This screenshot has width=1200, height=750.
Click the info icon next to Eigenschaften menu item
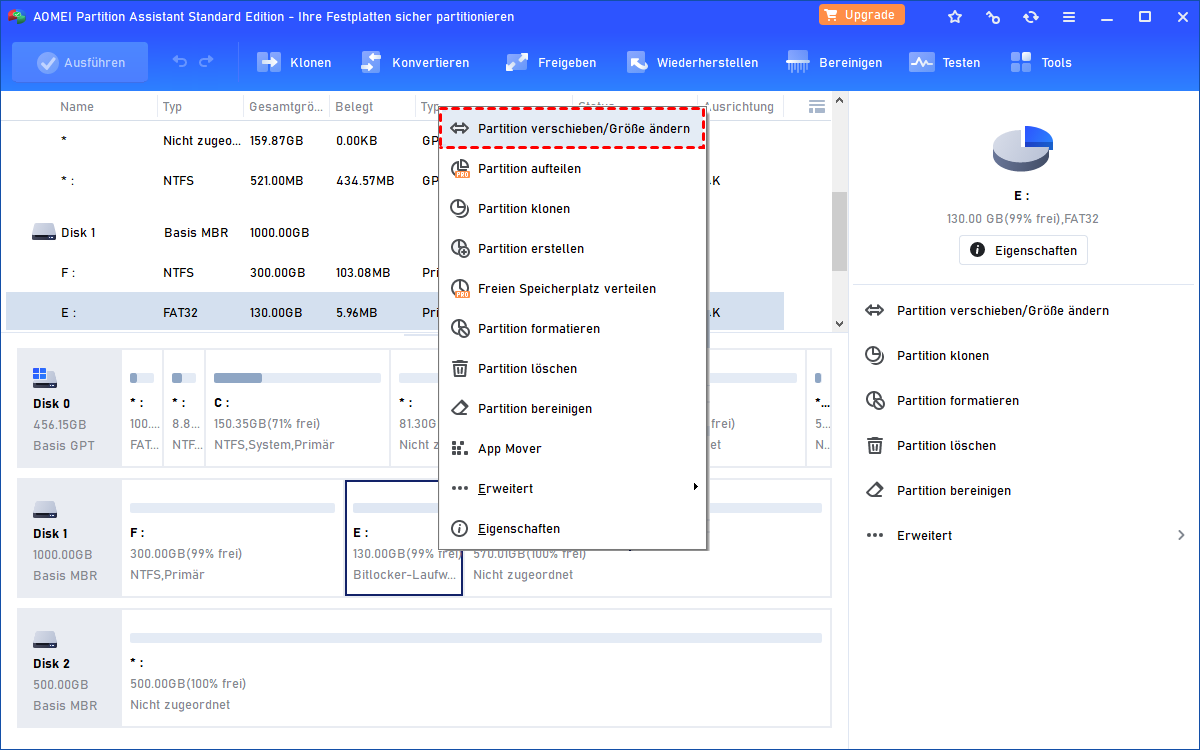click(460, 528)
